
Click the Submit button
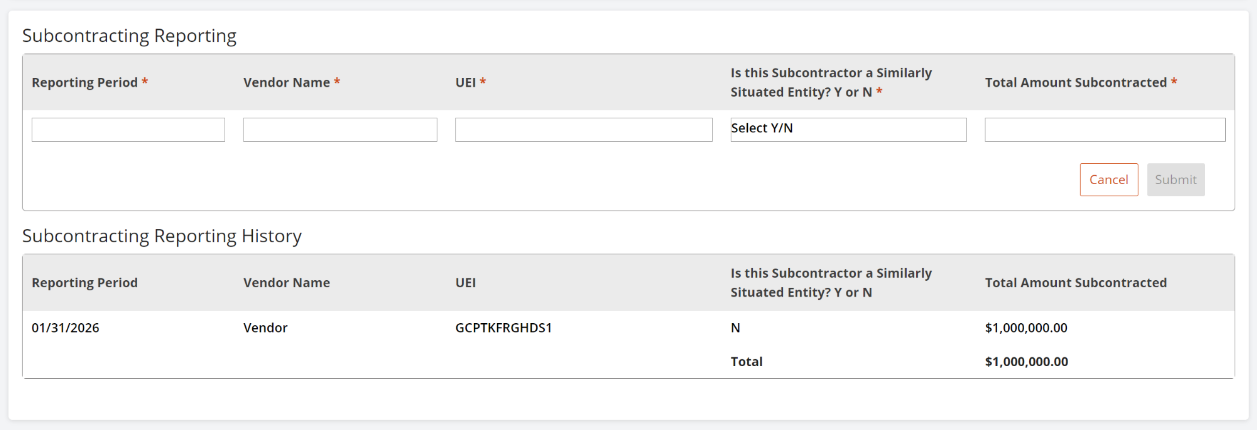pos(1175,180)
